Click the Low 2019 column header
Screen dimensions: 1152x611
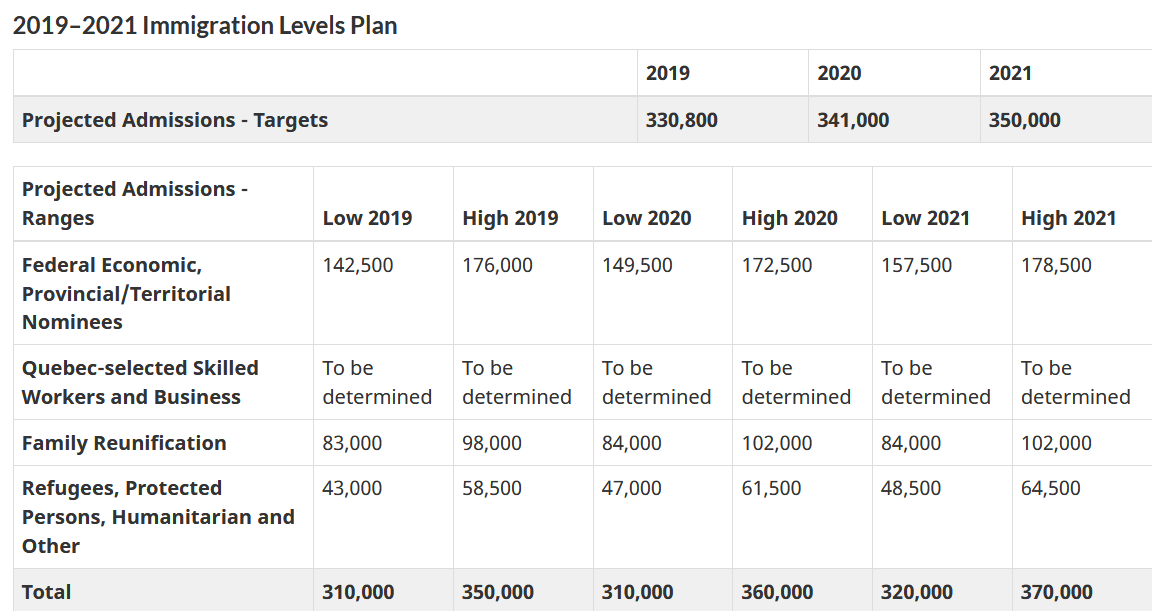pos(367,218)
